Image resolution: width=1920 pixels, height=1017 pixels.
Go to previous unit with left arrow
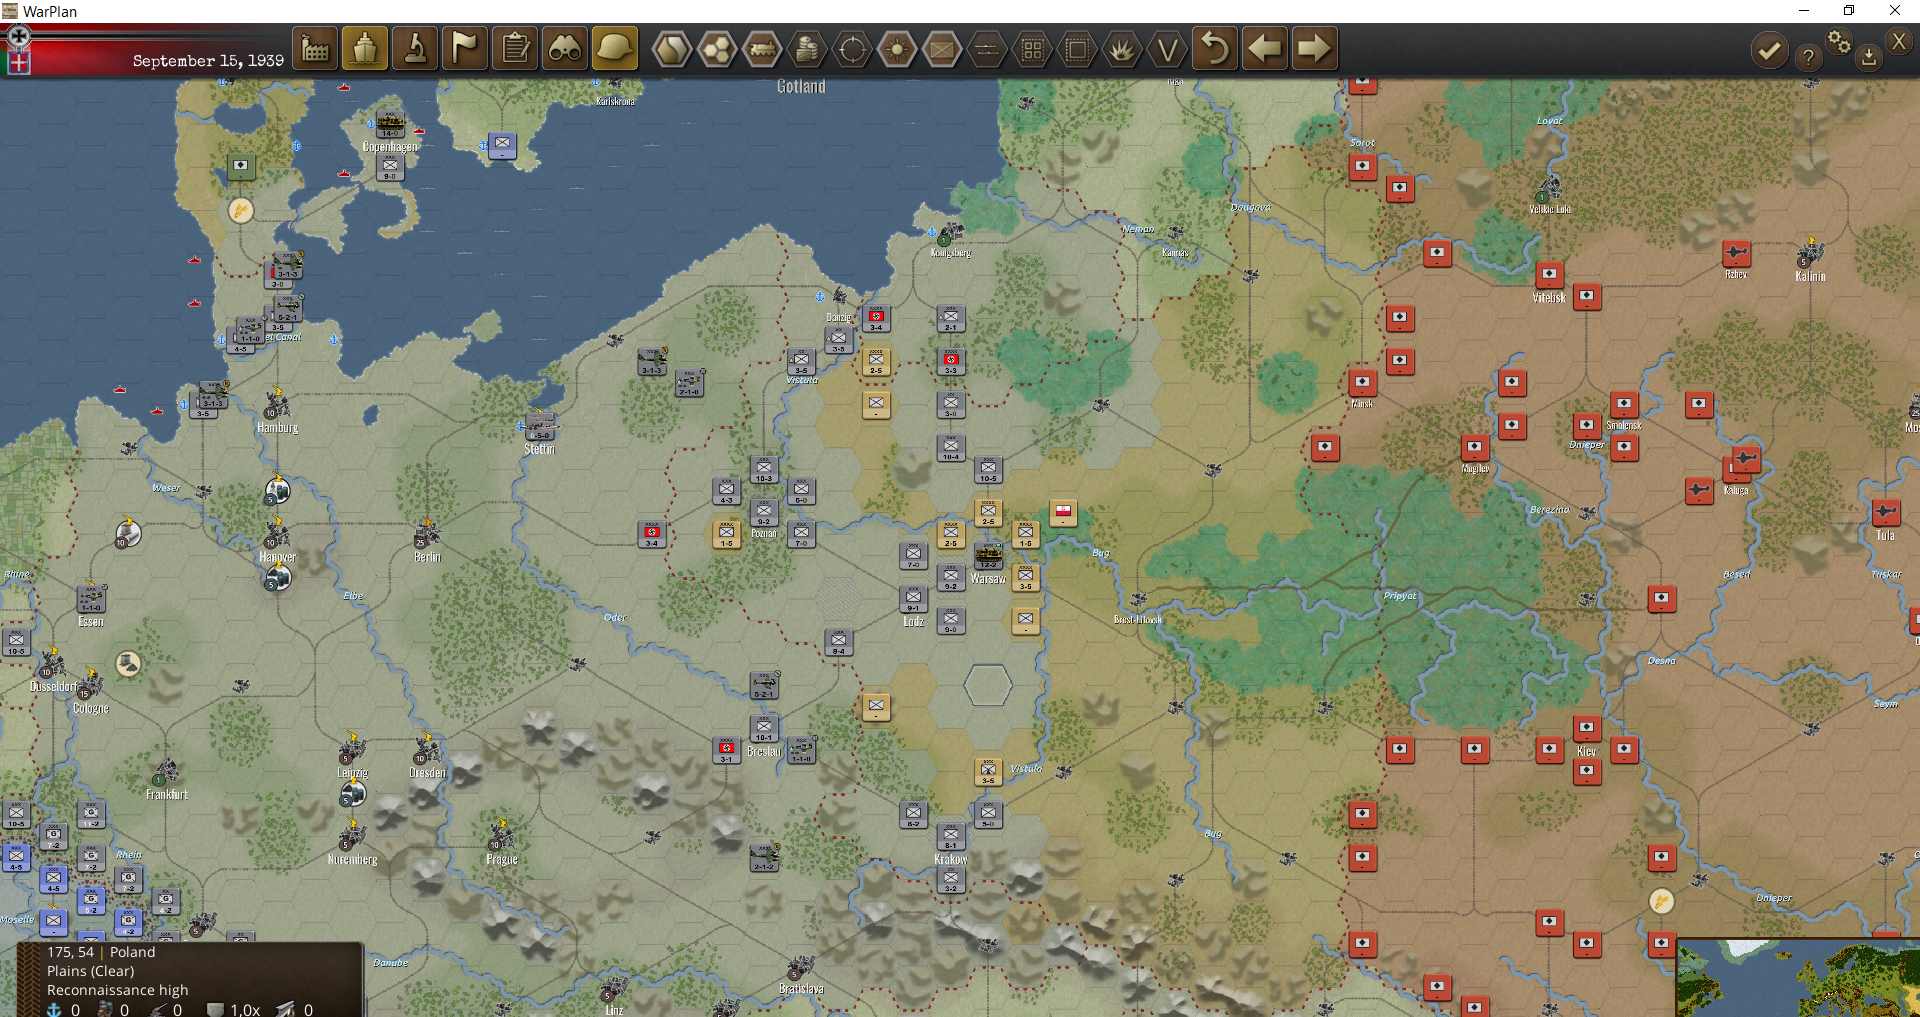tap(1265, 48)
